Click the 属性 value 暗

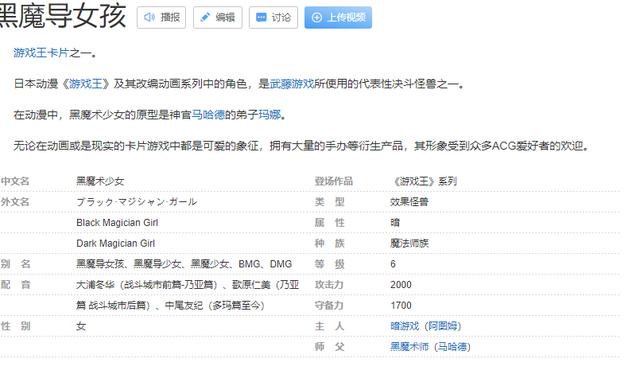[395, 222]
